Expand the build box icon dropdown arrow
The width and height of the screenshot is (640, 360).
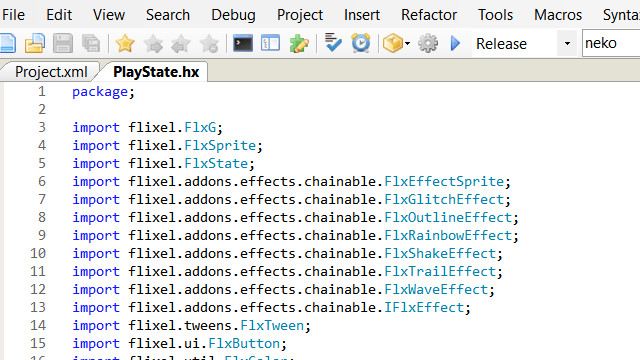coord(407,44)
